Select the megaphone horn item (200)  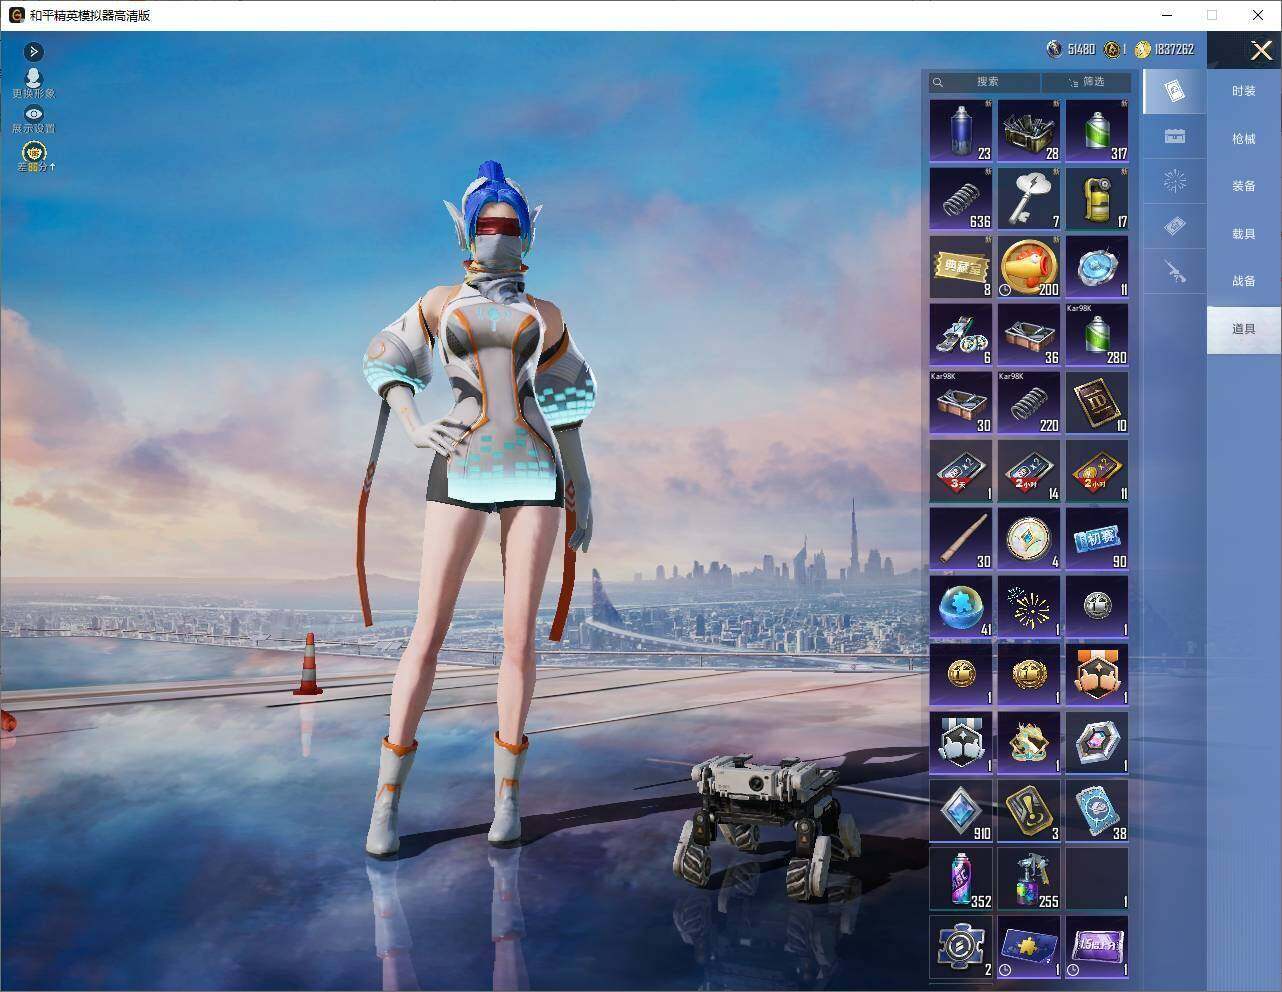(1029, 266)
